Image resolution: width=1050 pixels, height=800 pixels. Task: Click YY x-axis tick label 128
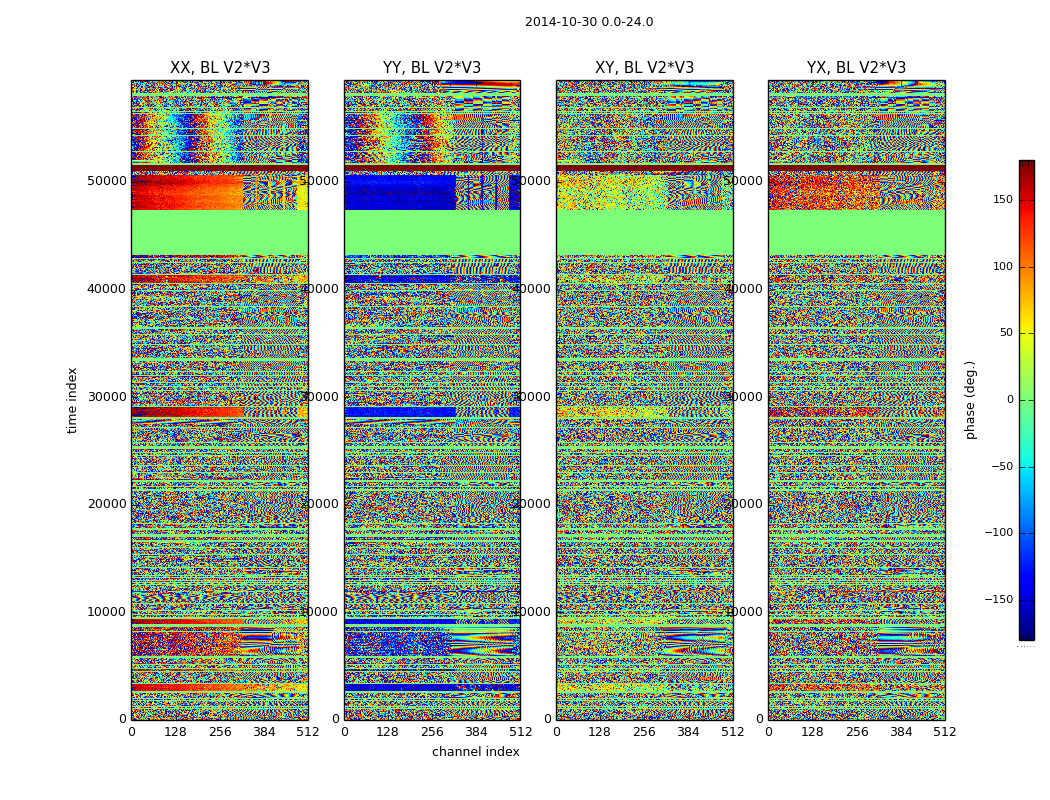coord(388,732)
